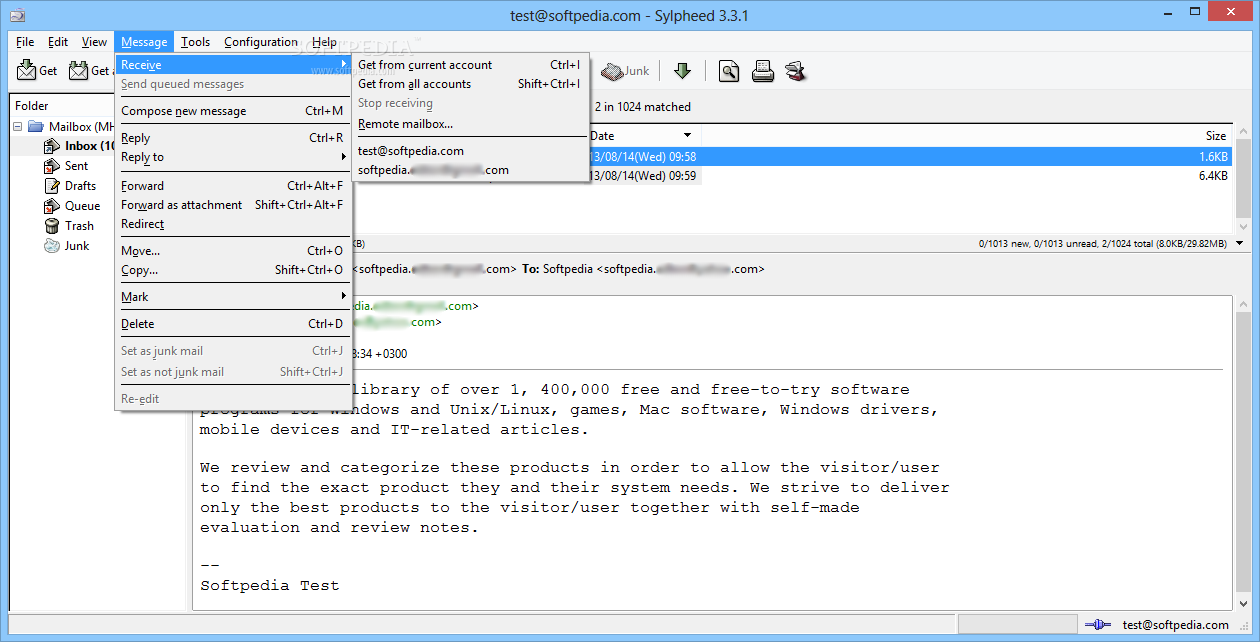Choose Copy... menu item

pyautogui.click(x=232, y=270)
